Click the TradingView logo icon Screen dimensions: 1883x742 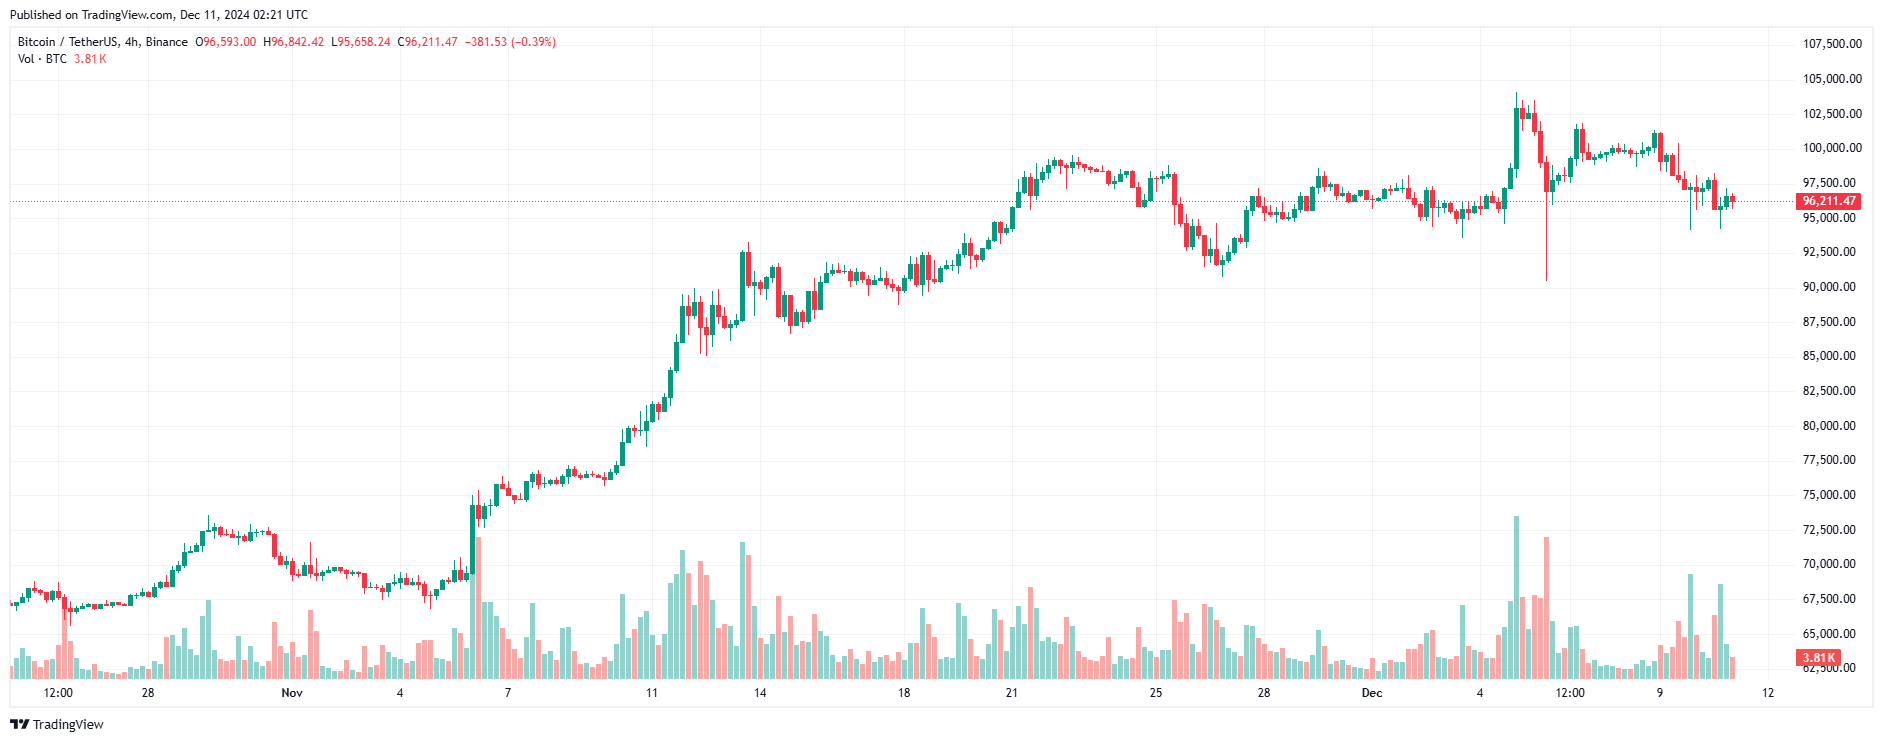click(x=19, y=724)
